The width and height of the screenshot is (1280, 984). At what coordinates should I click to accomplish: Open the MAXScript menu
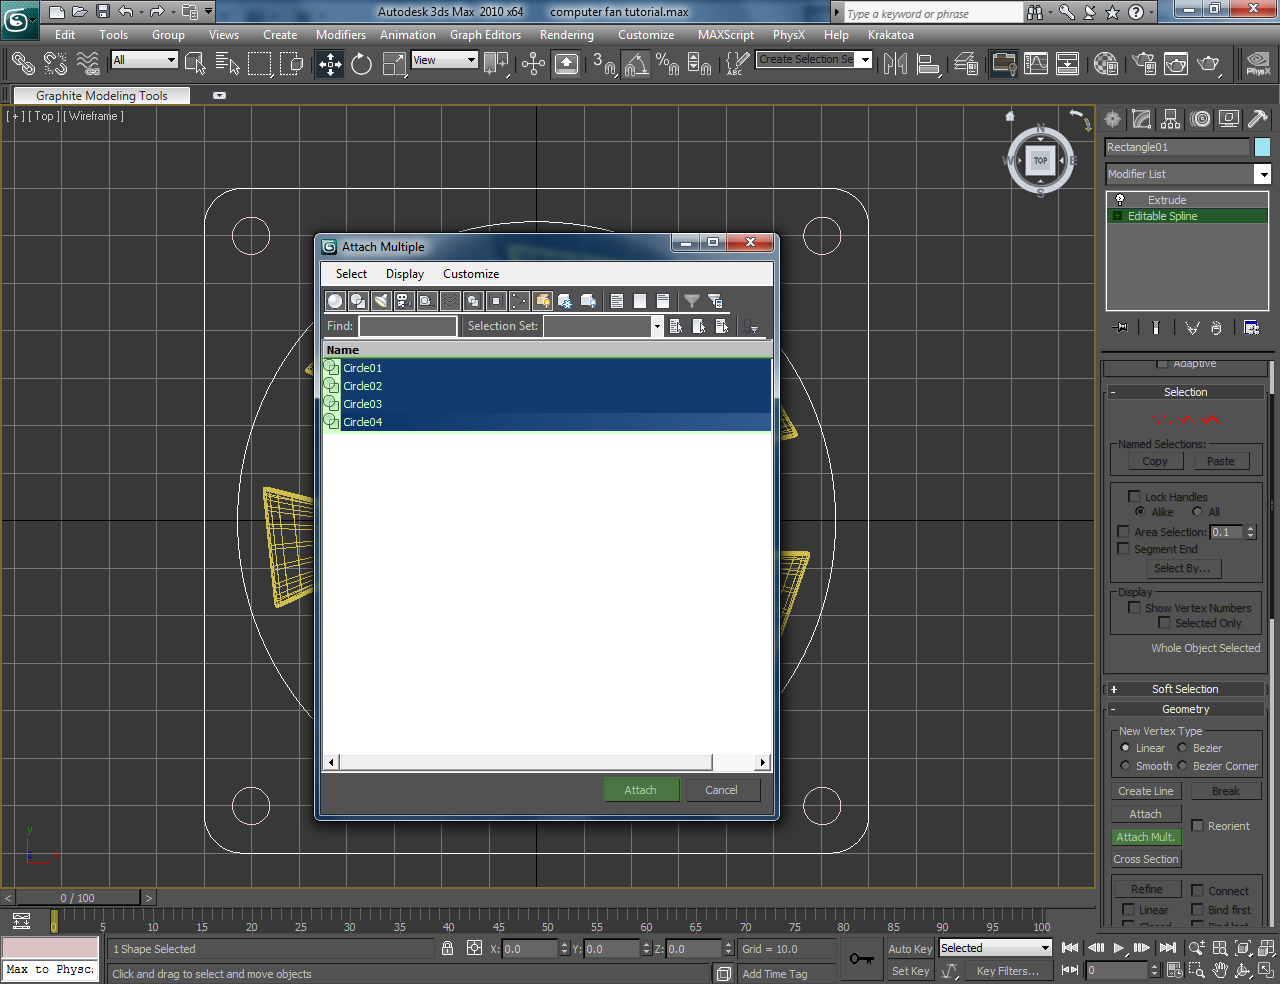pos(726,35)
